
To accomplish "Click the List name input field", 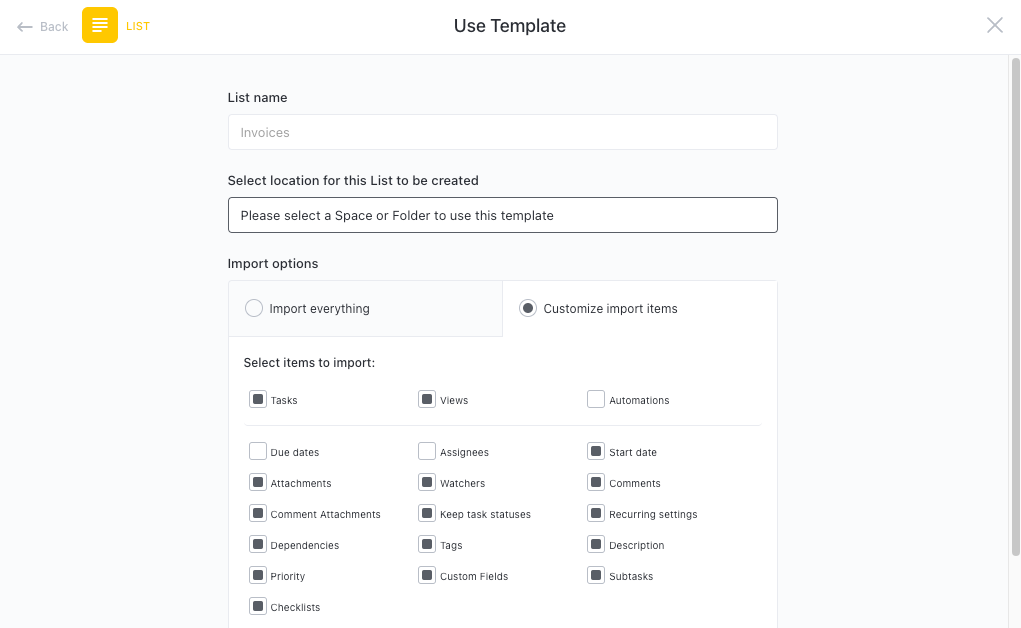I will pos(502,132).
